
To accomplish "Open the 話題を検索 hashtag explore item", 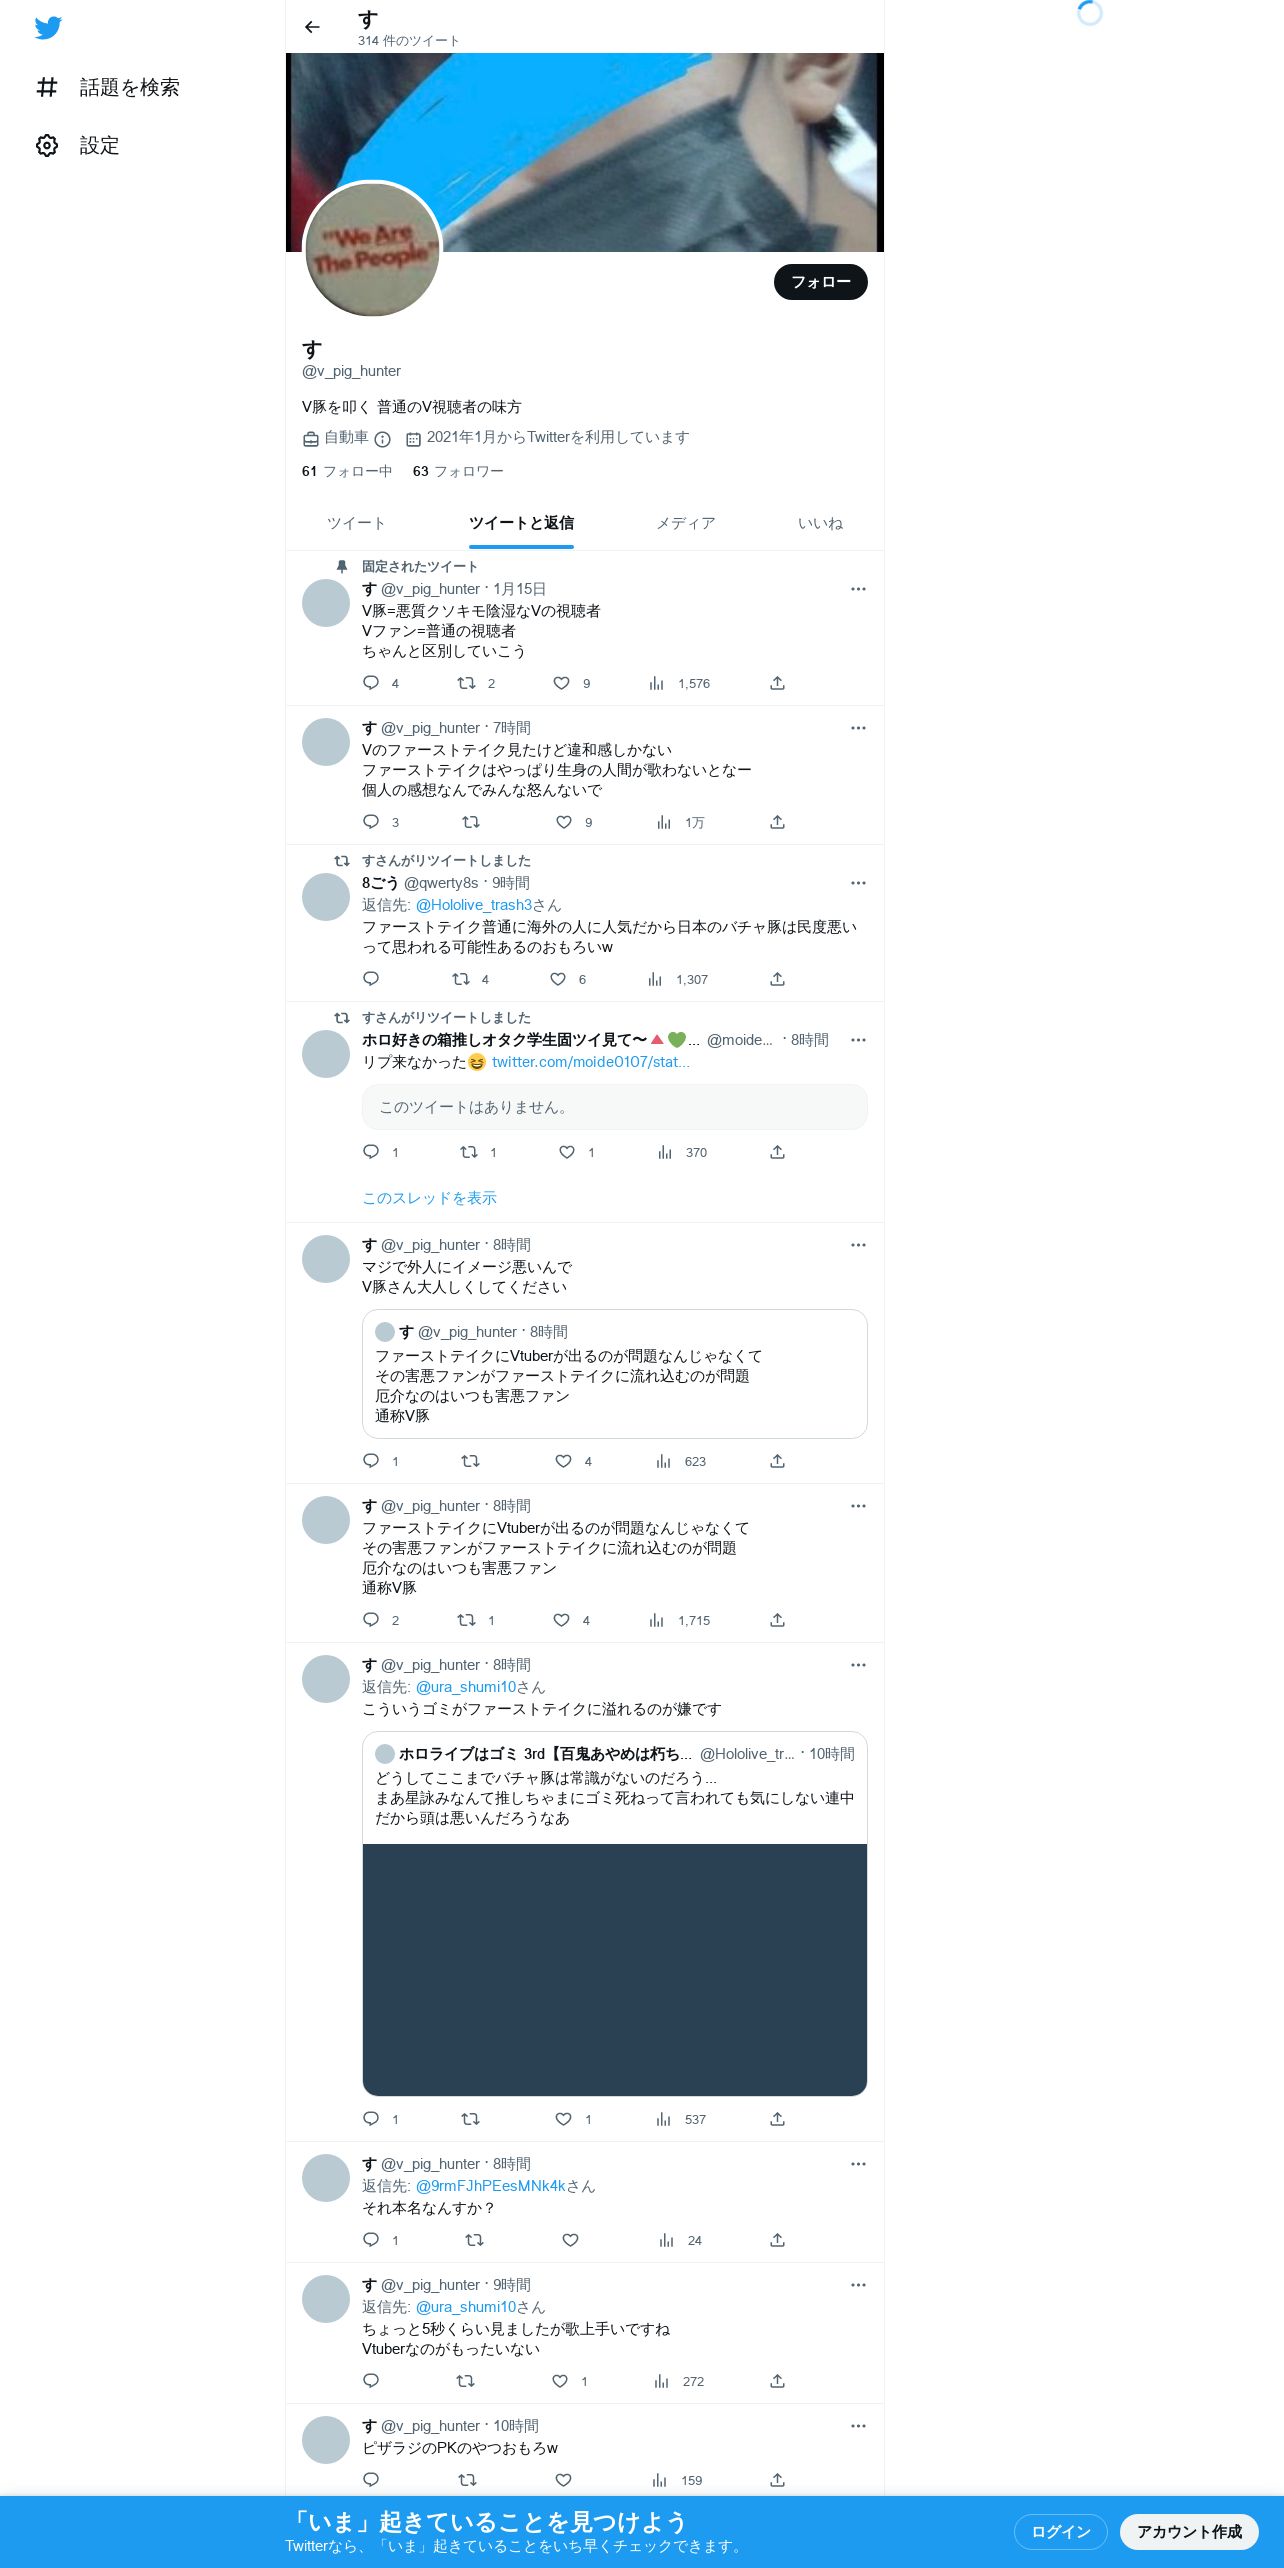I will 108,88.
